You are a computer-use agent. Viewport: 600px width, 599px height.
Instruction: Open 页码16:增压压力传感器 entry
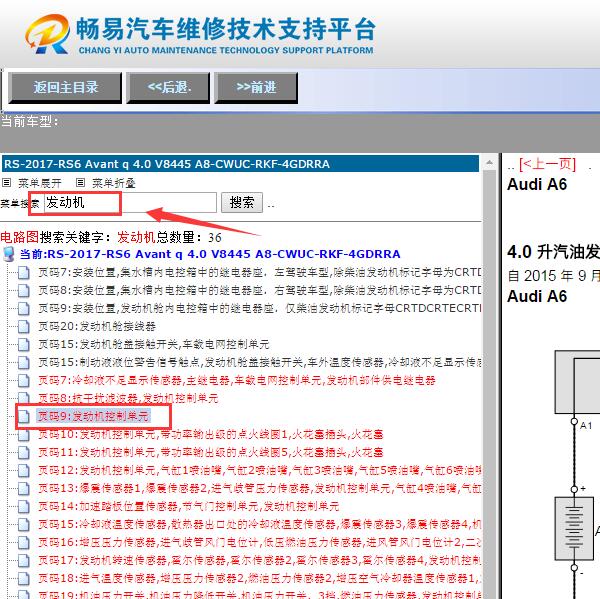pos(259,542)
